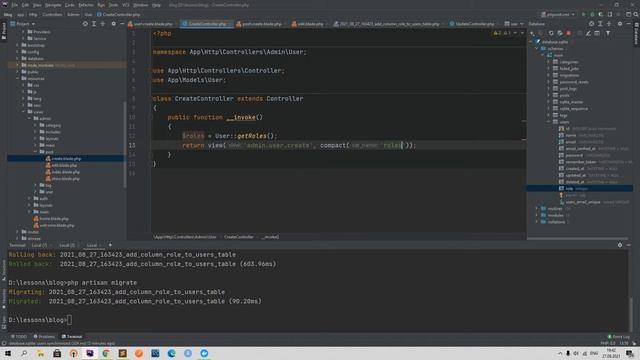Image resolution: width=640 pixels, height=360 pixels.
Task: Open Chrome from the Windows taskbar
Action: coord(106,353)
